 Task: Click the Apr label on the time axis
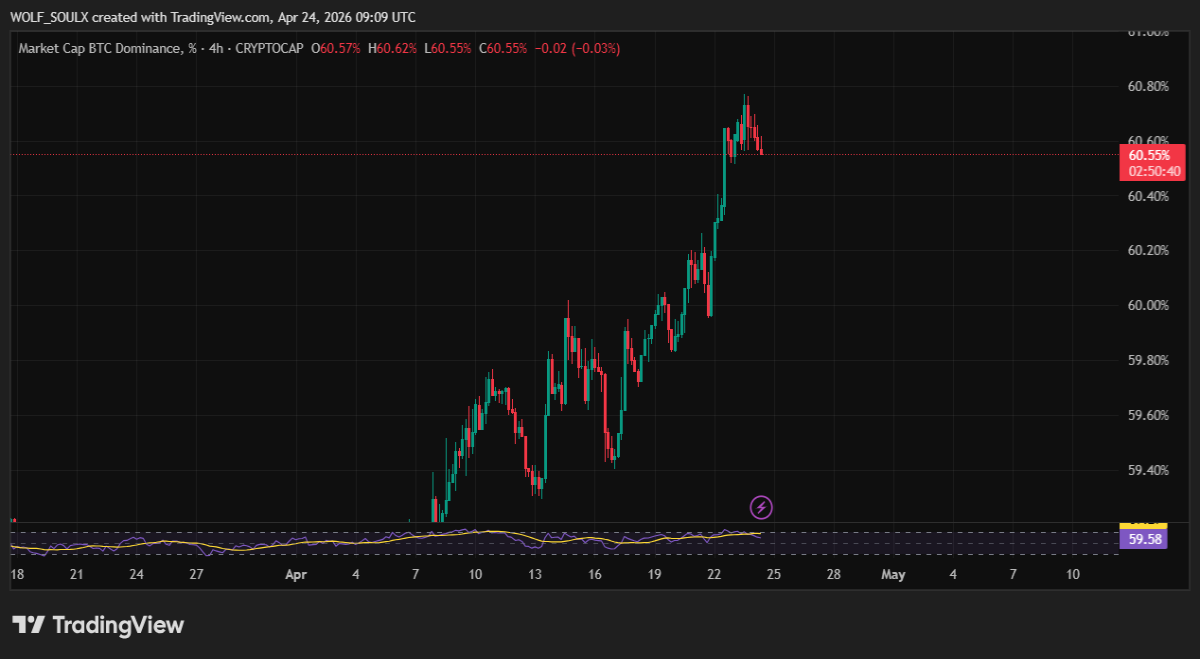coord(295,575)
